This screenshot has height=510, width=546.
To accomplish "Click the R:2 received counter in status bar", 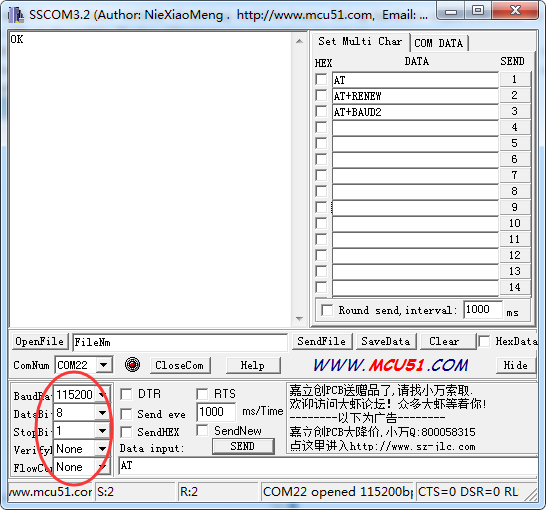I will pyautogui.click(x=218, y=492).
